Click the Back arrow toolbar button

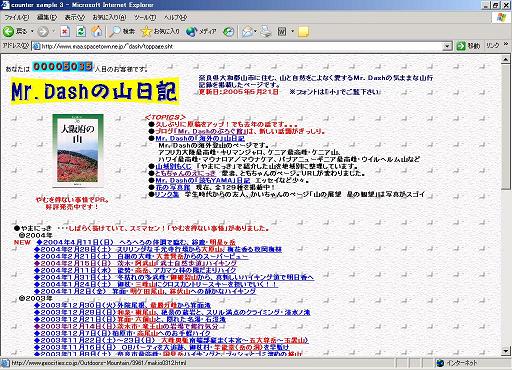tap(9, 32)
